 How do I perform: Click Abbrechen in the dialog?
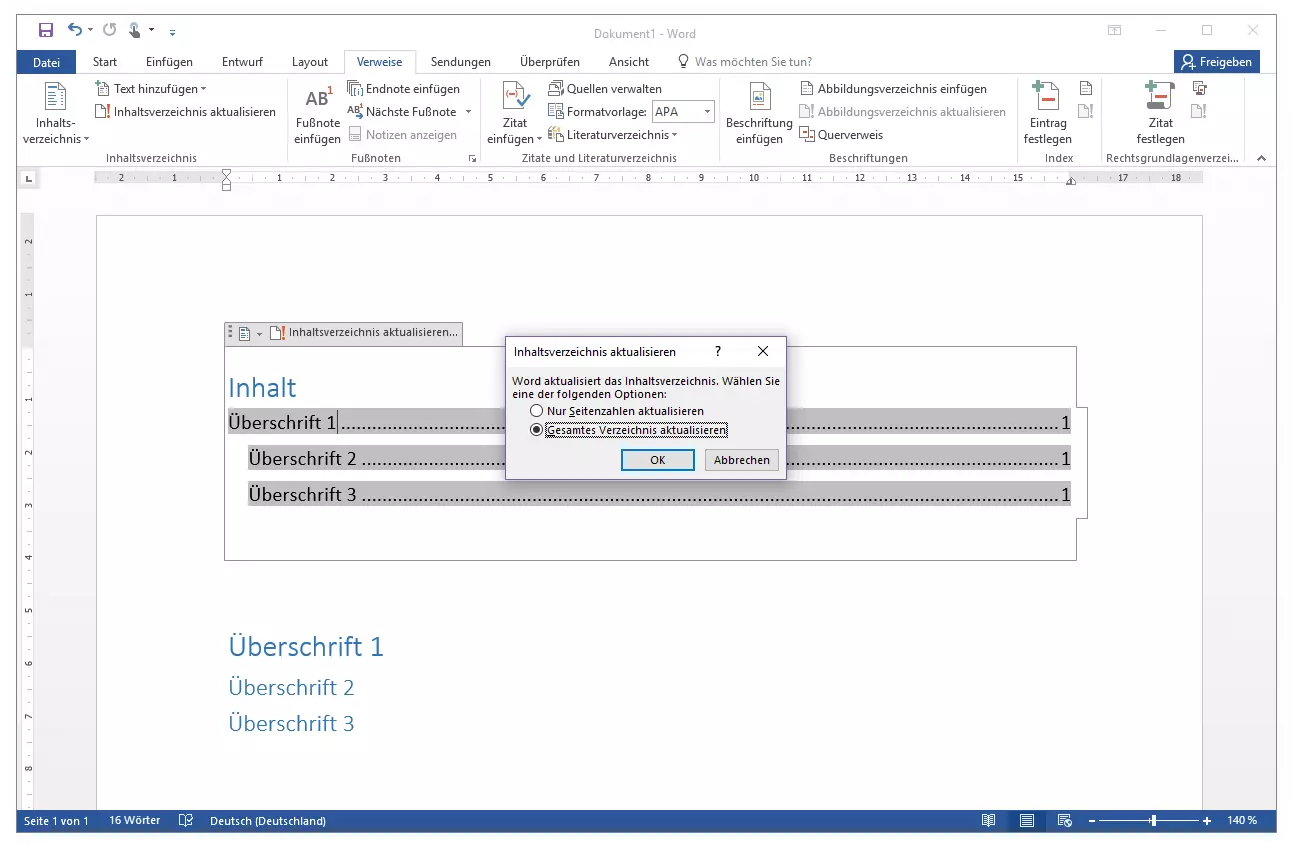point(742,460)
